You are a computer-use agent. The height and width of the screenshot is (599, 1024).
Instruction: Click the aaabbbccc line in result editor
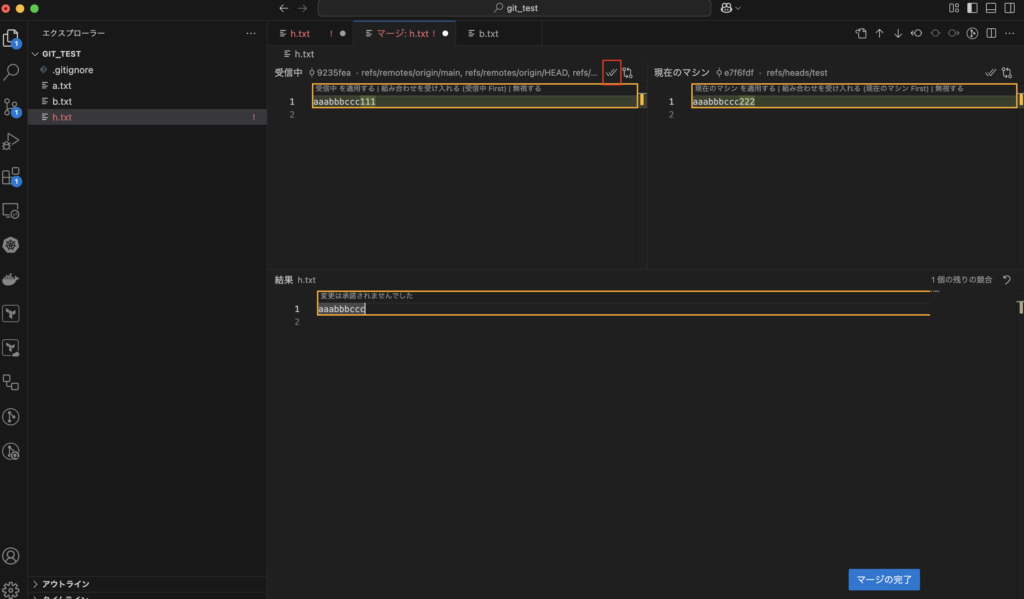[x=342, y=309]
